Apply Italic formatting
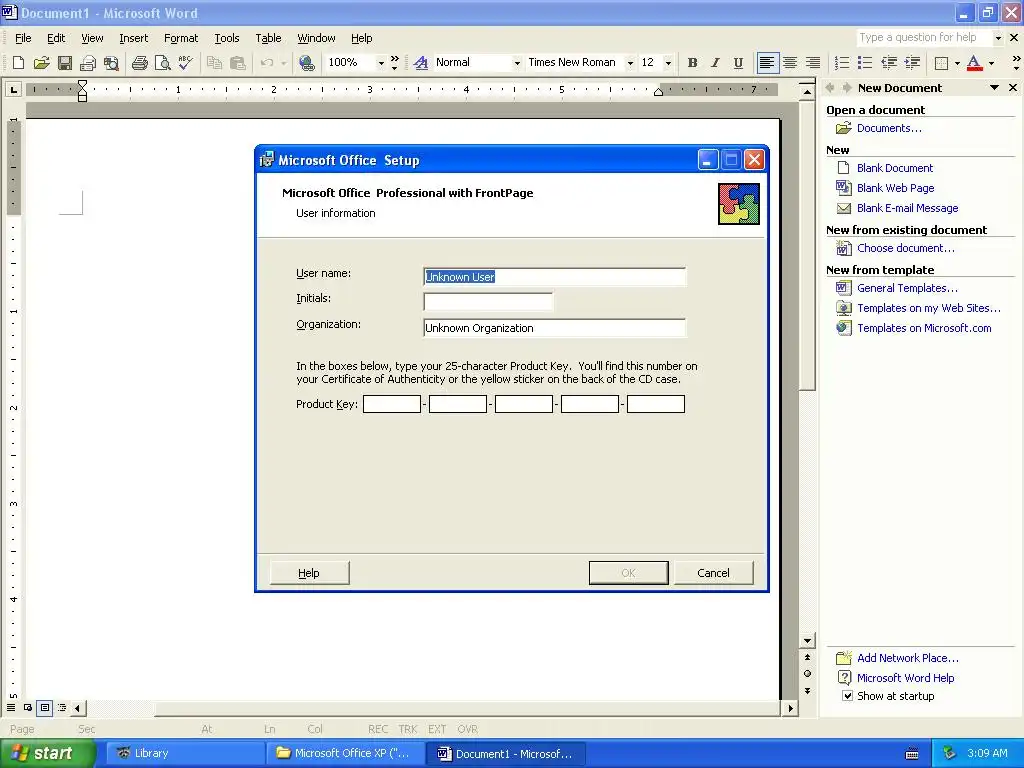Viewport: 1024px width, 768px height. coord(715,63)
